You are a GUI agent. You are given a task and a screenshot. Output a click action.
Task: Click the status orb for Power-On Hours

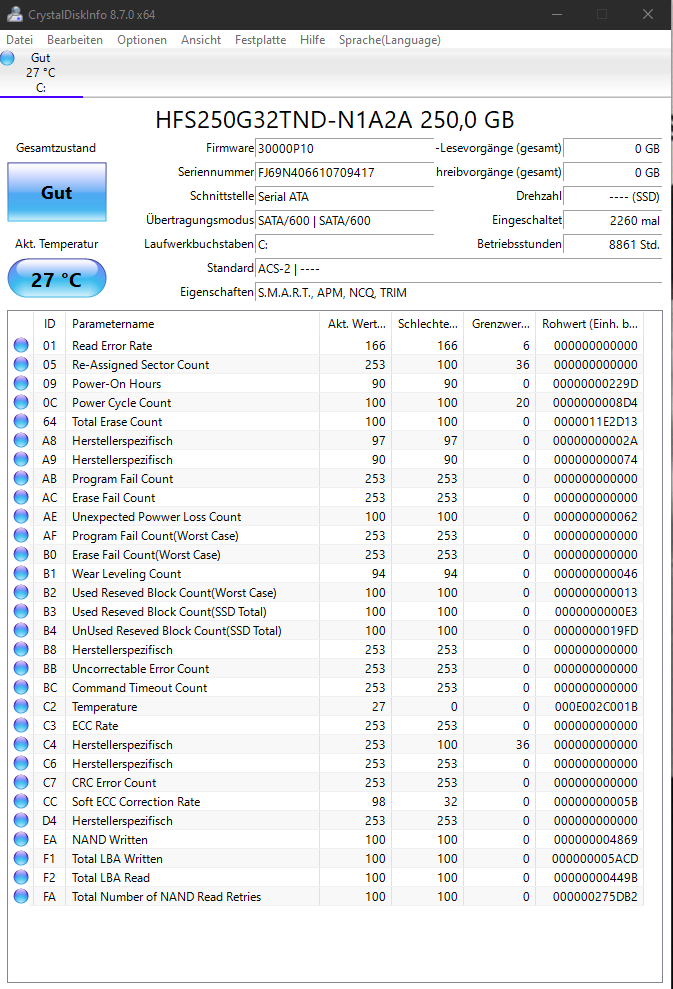coord(21,383)
